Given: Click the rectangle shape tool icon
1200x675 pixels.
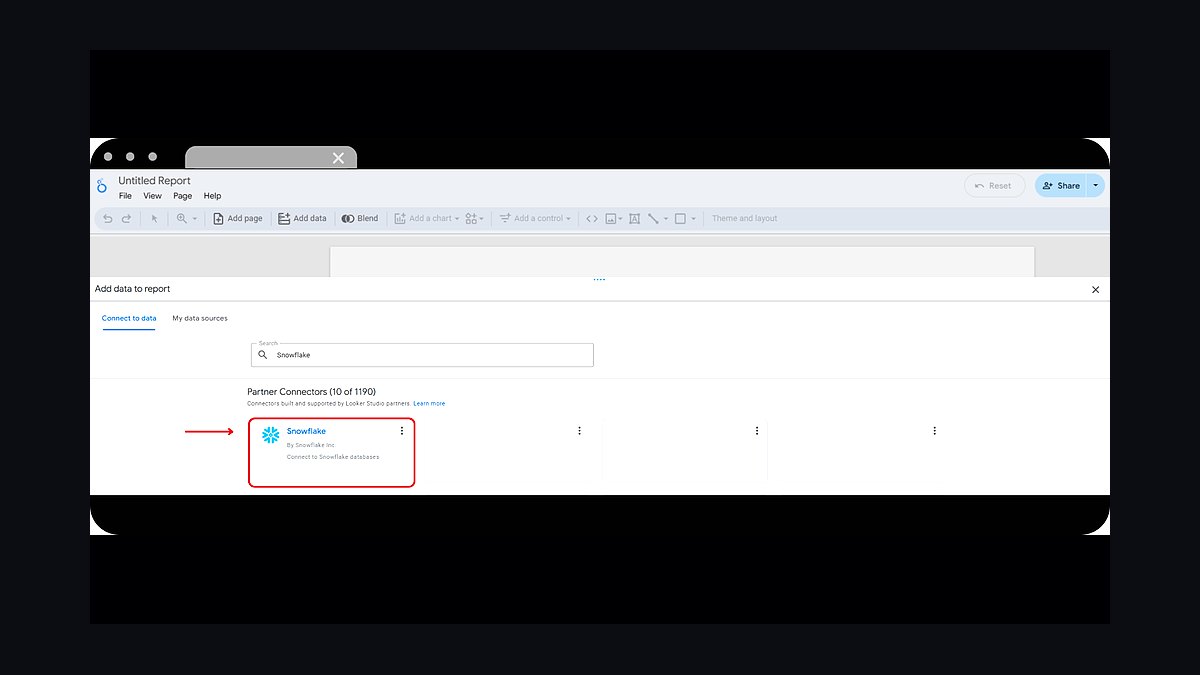Looking at the screenshot, I should click(680, 218).
